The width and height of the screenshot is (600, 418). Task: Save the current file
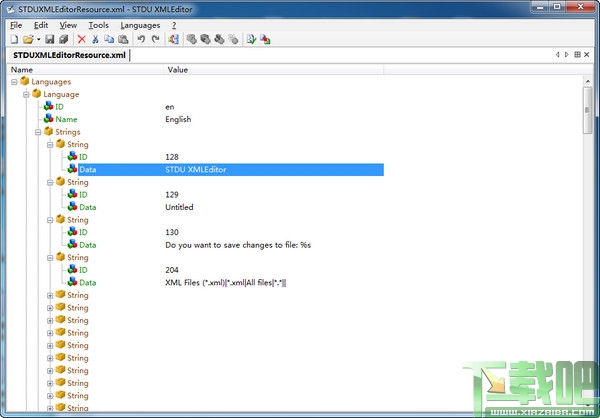tap(50, 39)
